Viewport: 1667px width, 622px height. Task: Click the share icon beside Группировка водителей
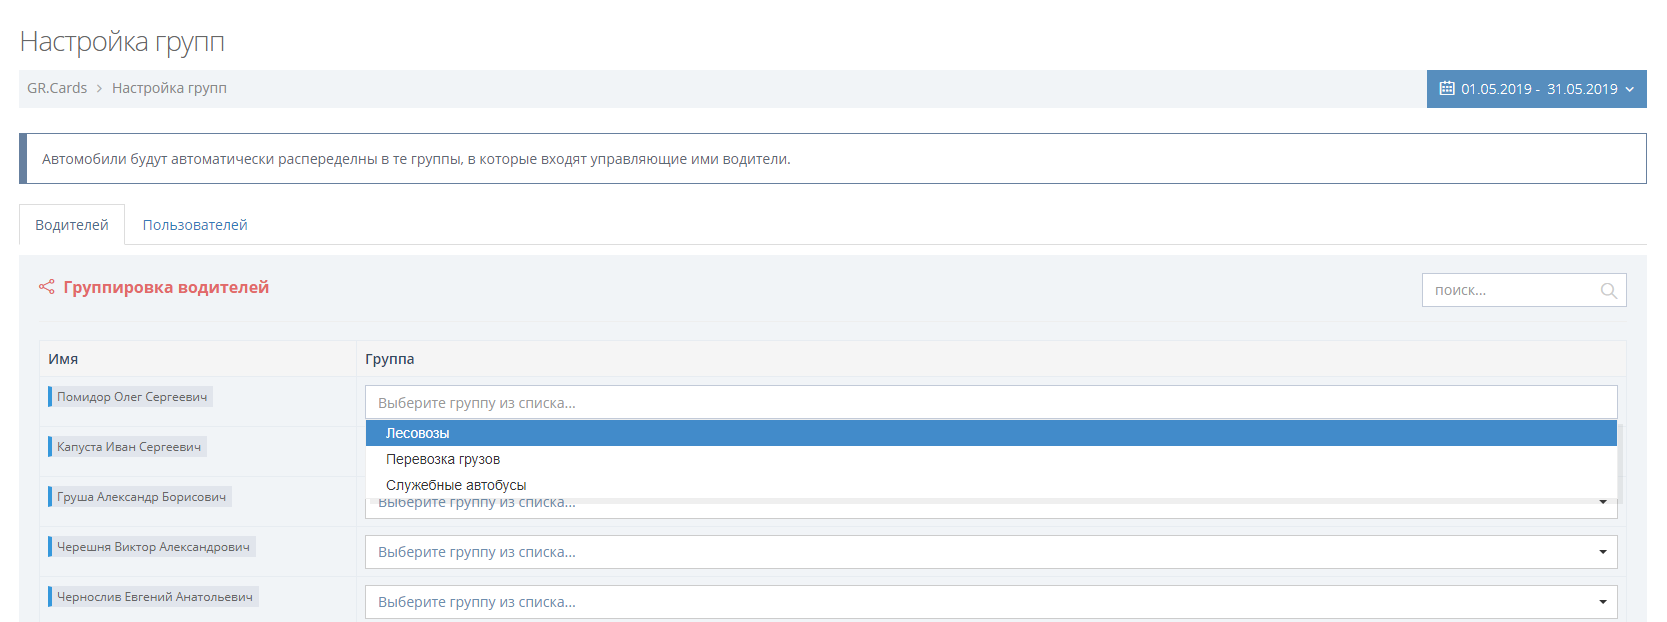pos(46,287)
